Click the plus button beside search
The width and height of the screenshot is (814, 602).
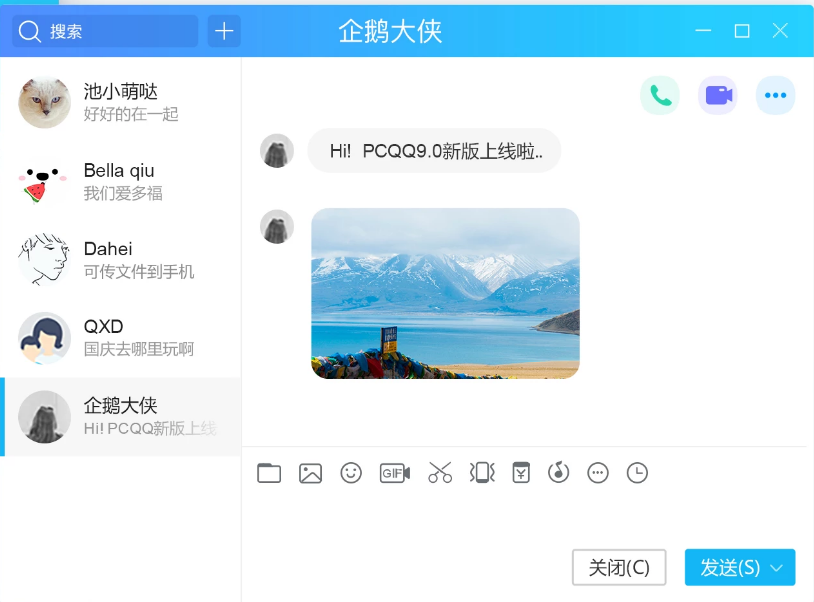(224, 31)
